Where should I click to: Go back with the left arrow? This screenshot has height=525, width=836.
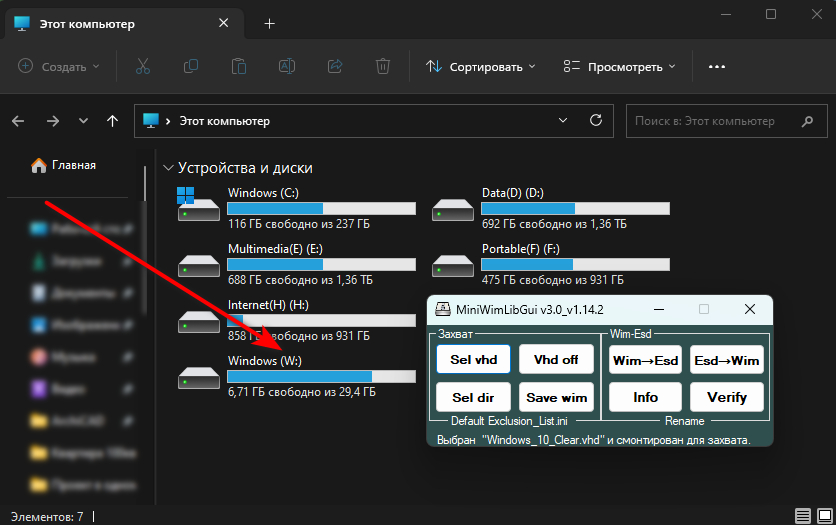(18, 122)
